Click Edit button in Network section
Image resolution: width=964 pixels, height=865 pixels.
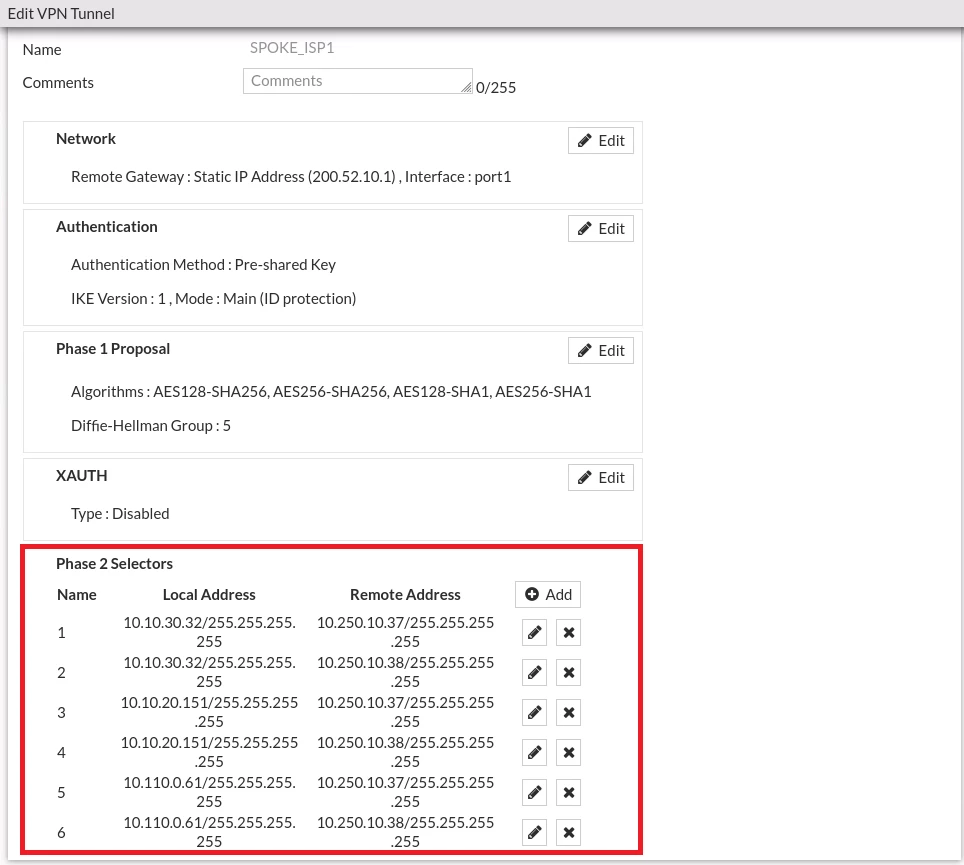[x=601, y=141]
